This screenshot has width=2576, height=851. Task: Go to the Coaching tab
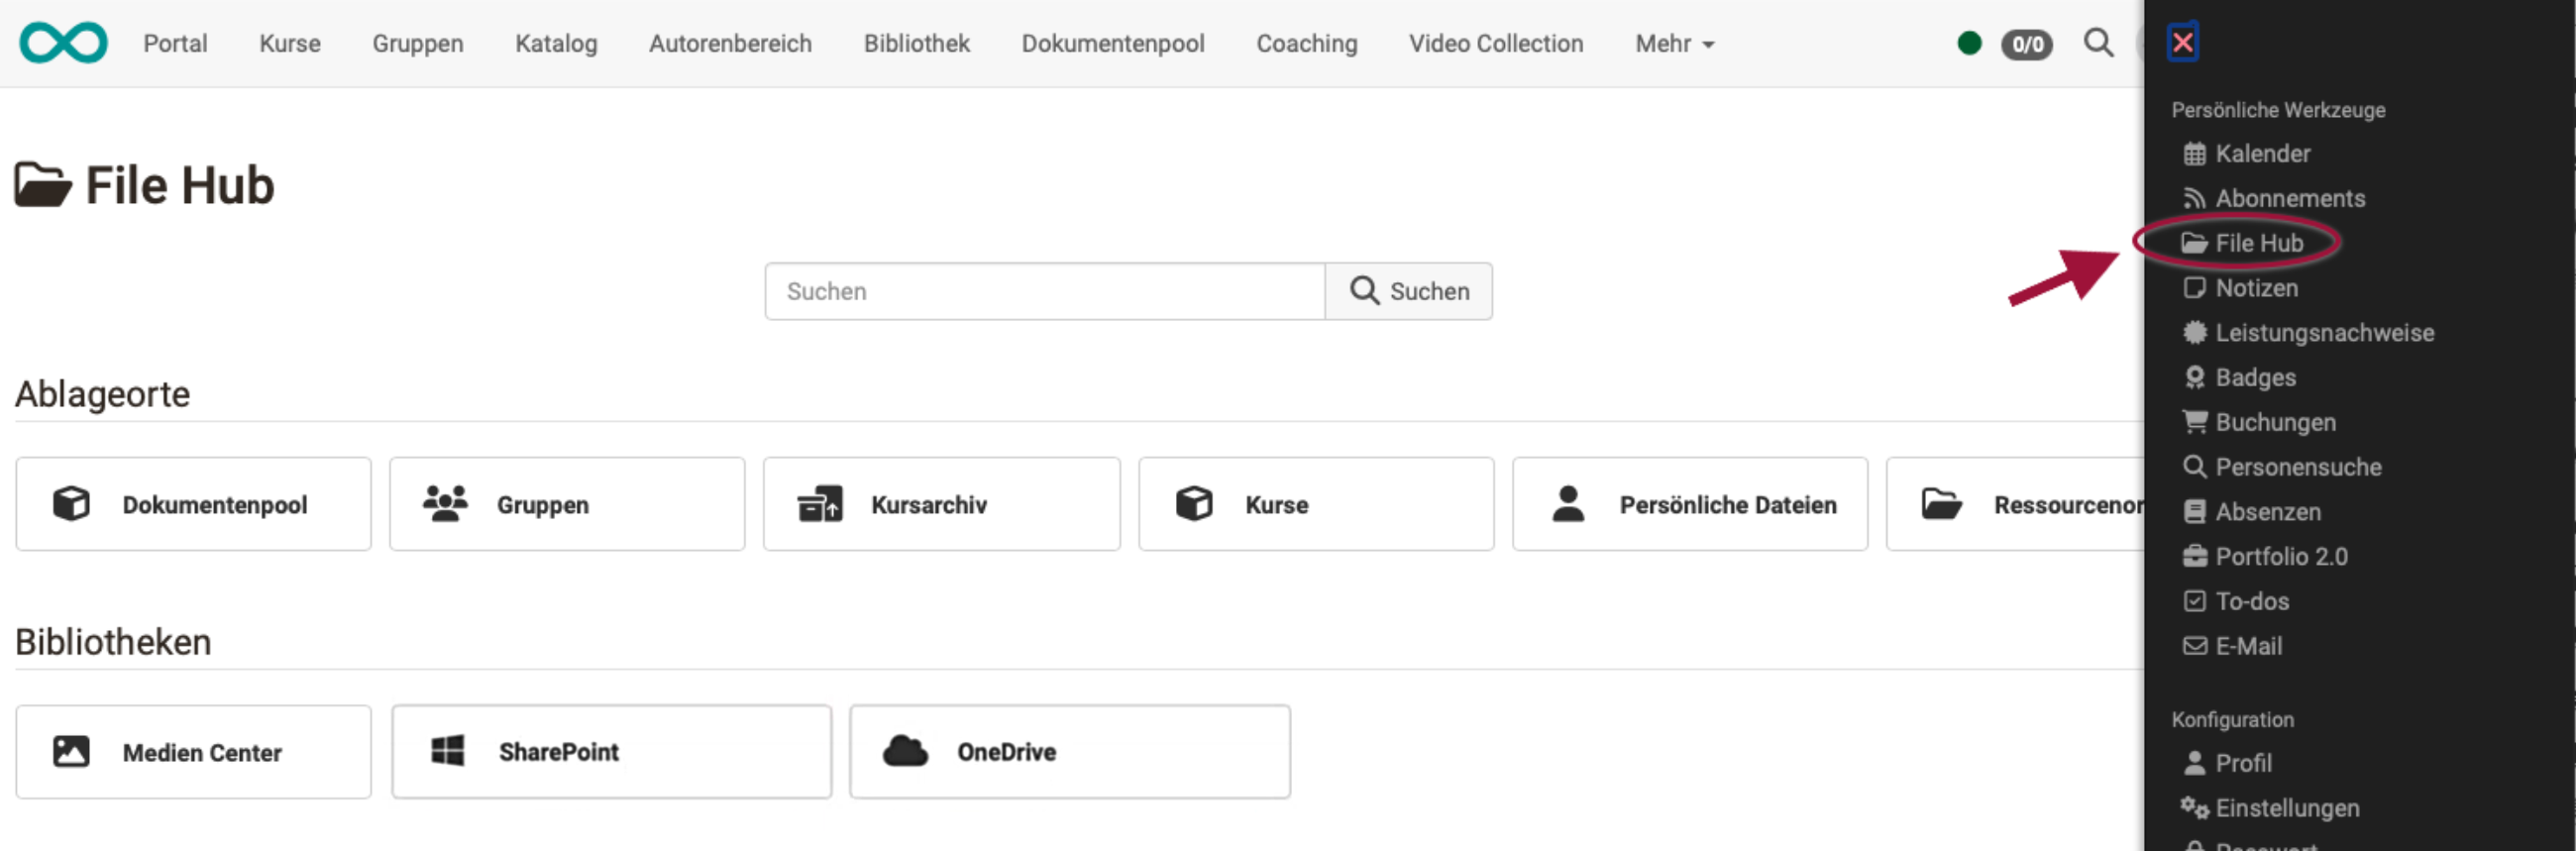(1307, 44)
